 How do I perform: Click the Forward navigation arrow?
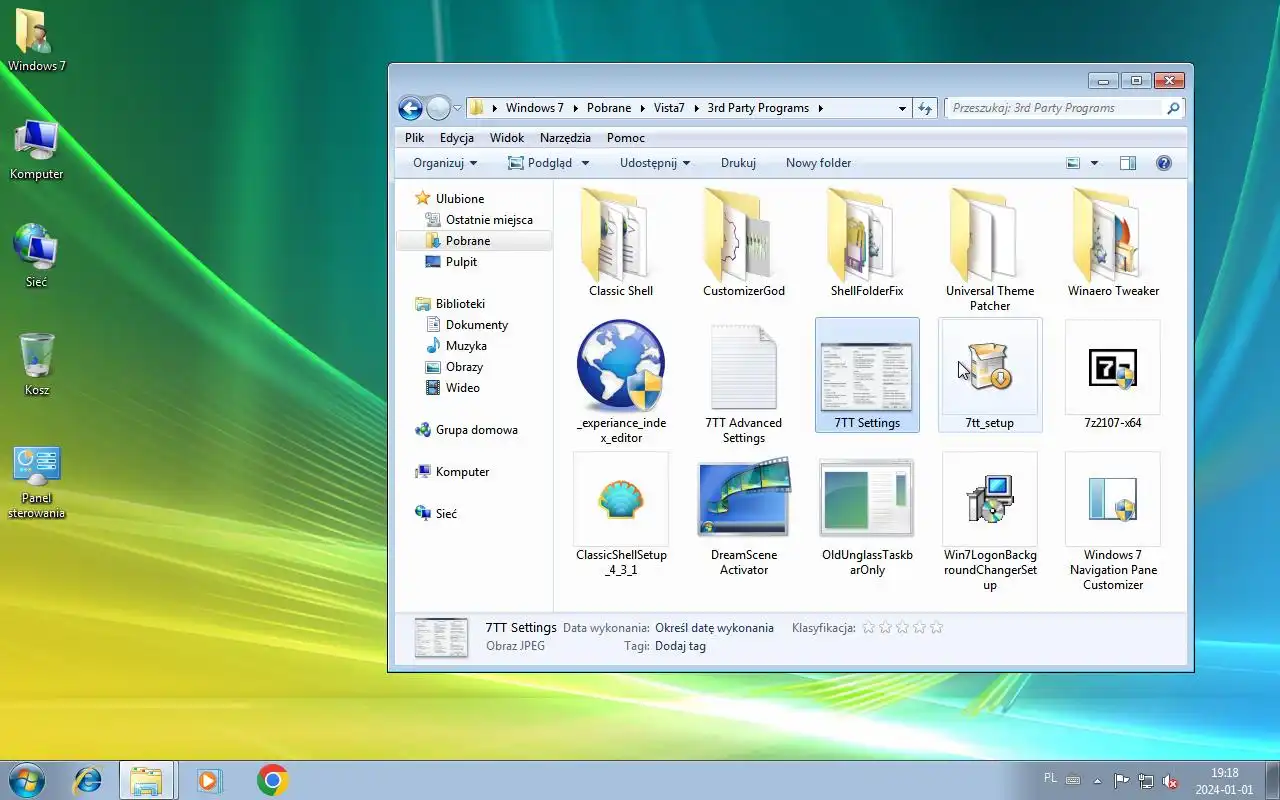tap(438, 108)
